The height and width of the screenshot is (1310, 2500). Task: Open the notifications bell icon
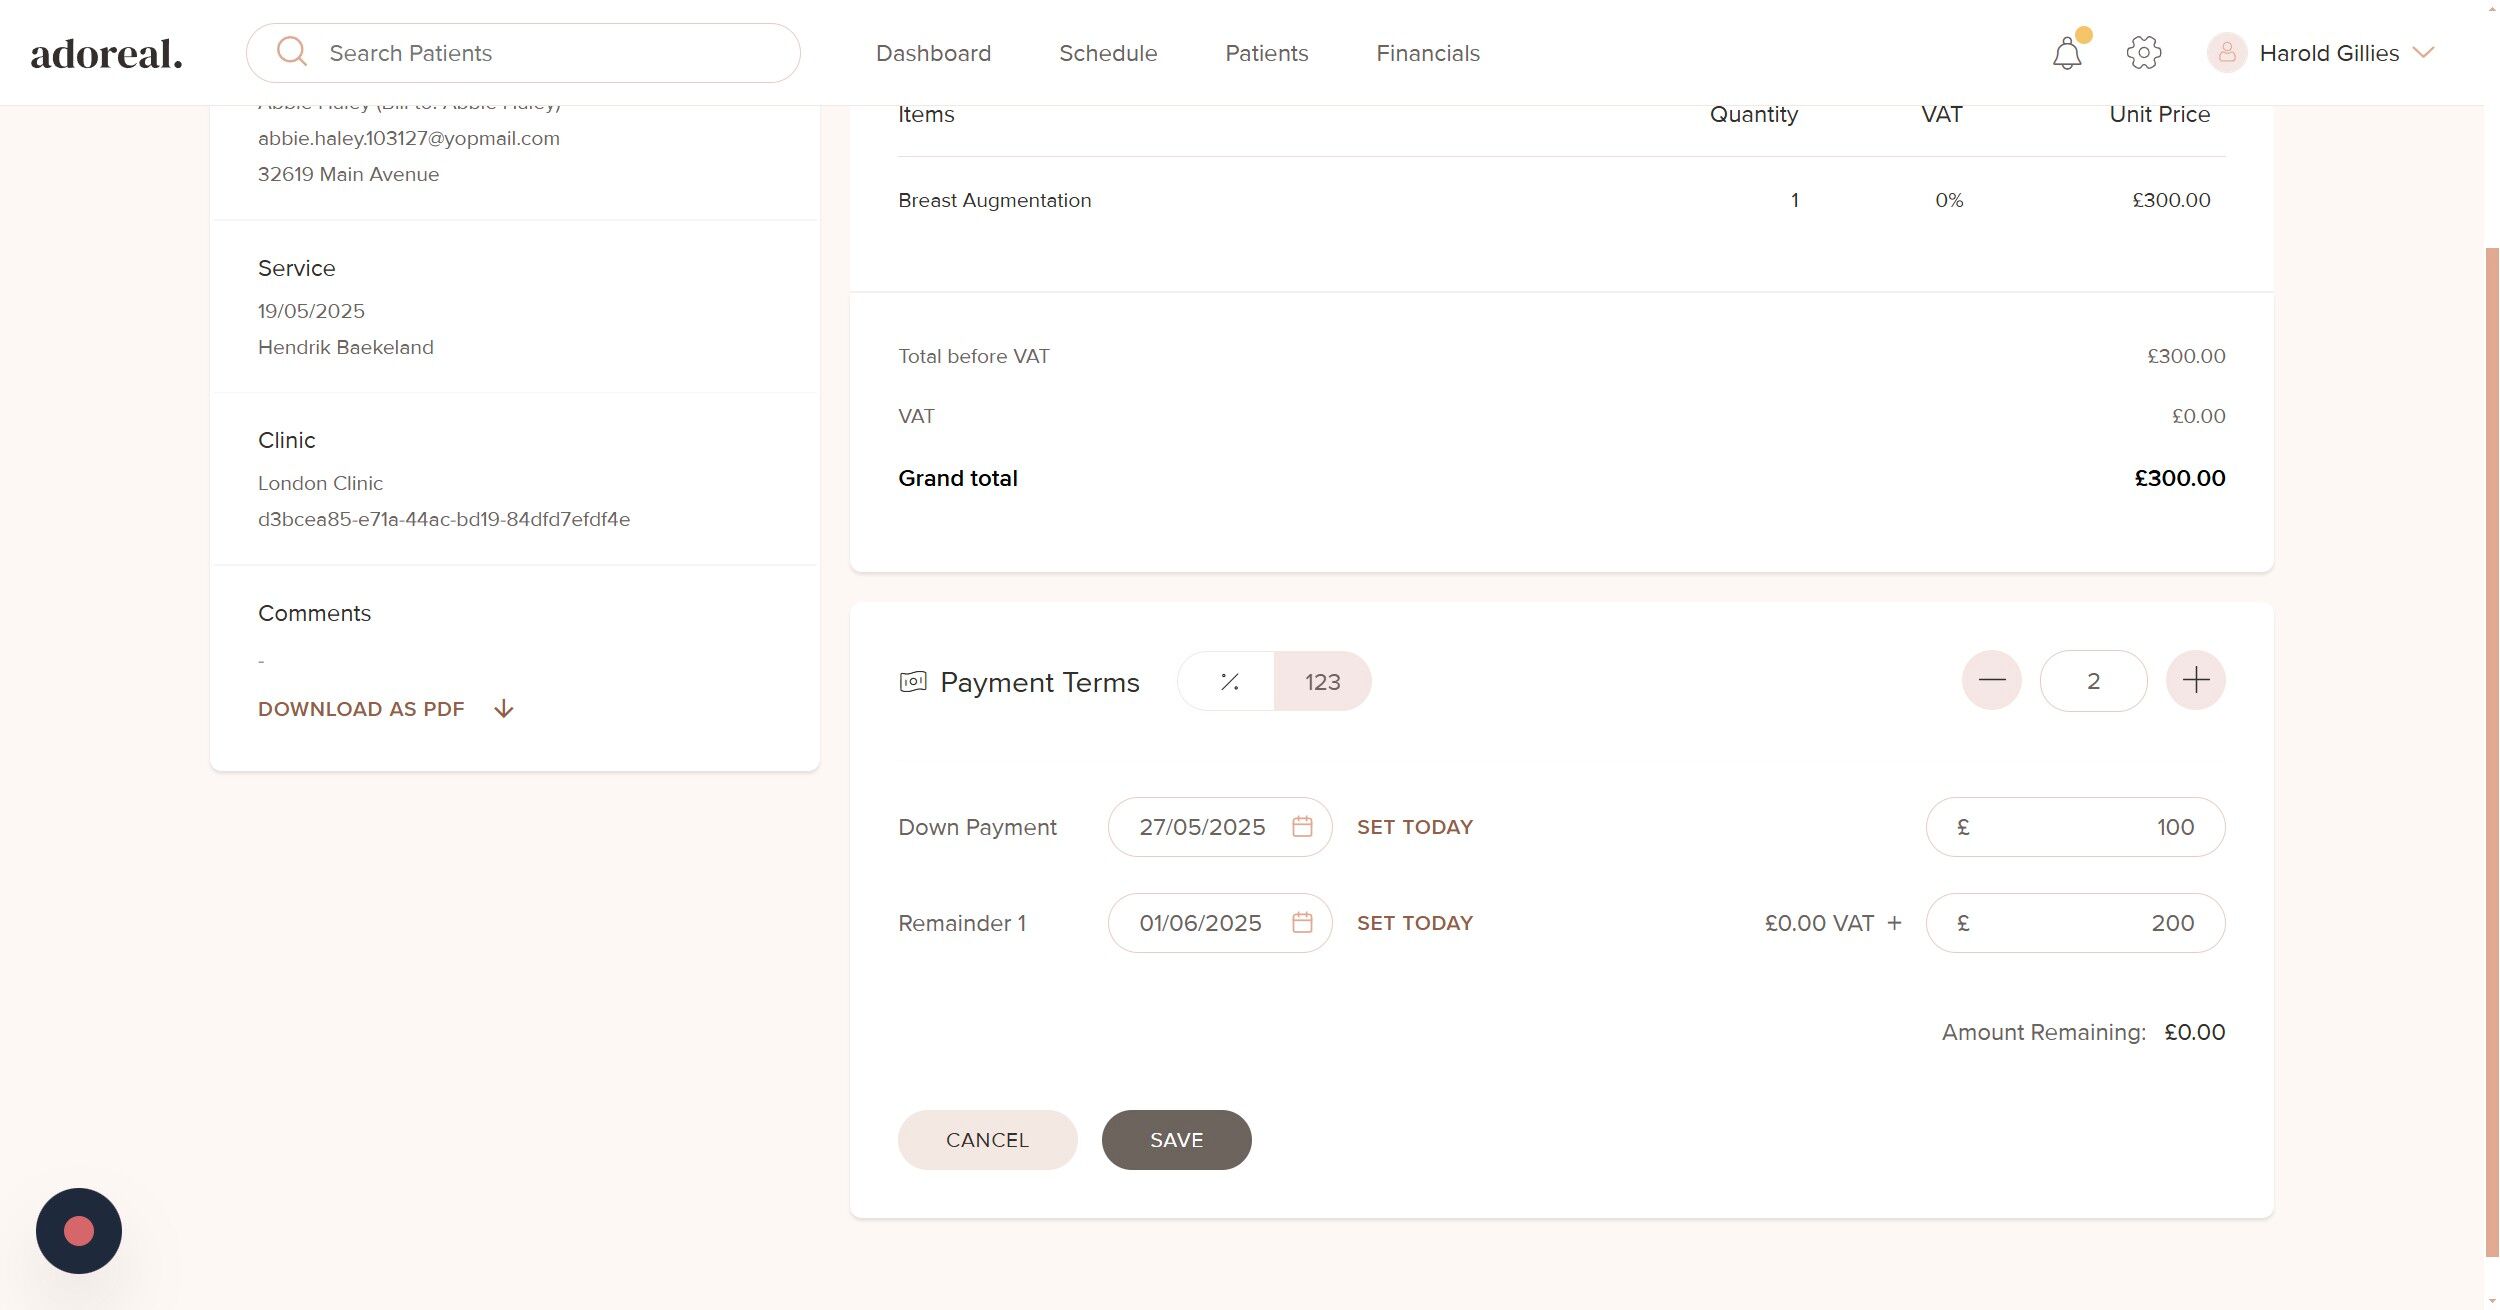2066,53
